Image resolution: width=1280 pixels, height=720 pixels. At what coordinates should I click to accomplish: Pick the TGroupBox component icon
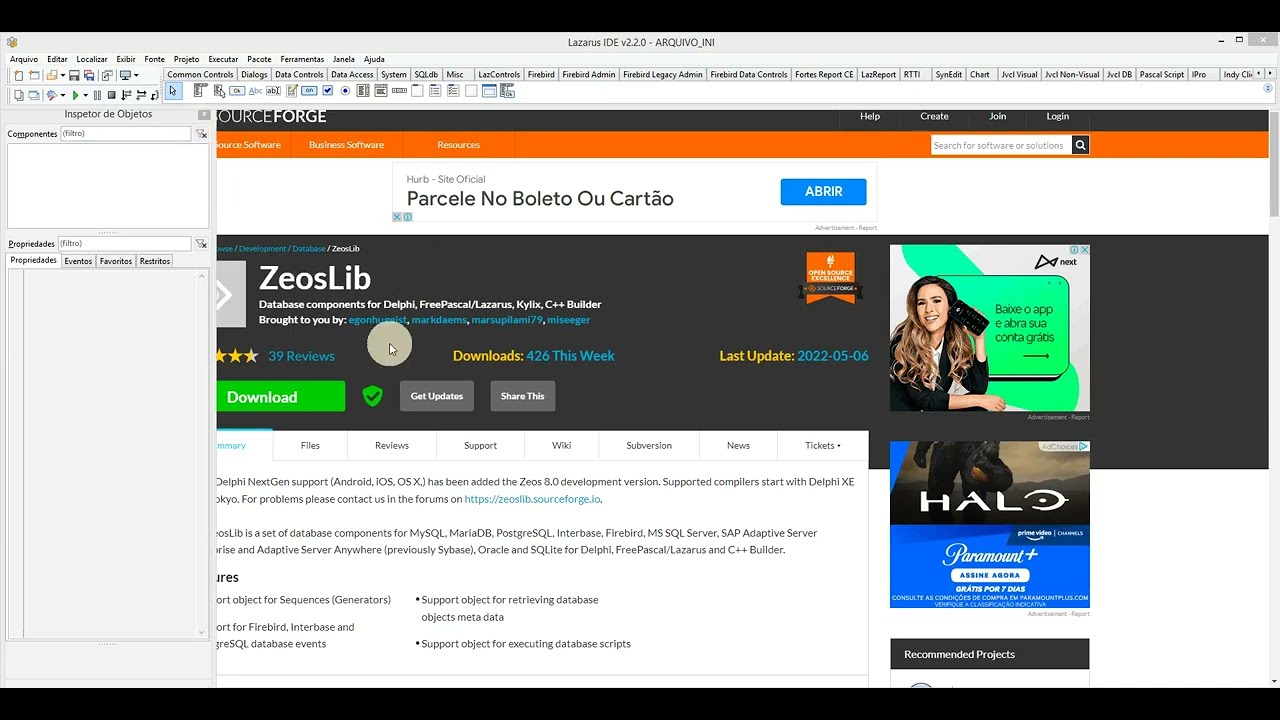click(417, 91)
